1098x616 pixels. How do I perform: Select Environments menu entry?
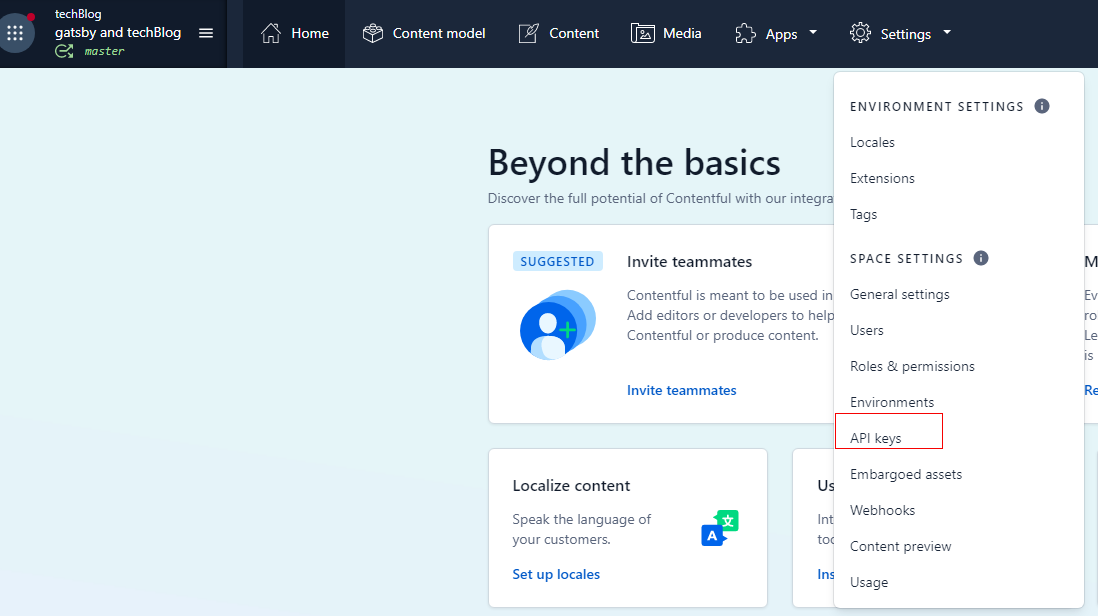[892, 402]
